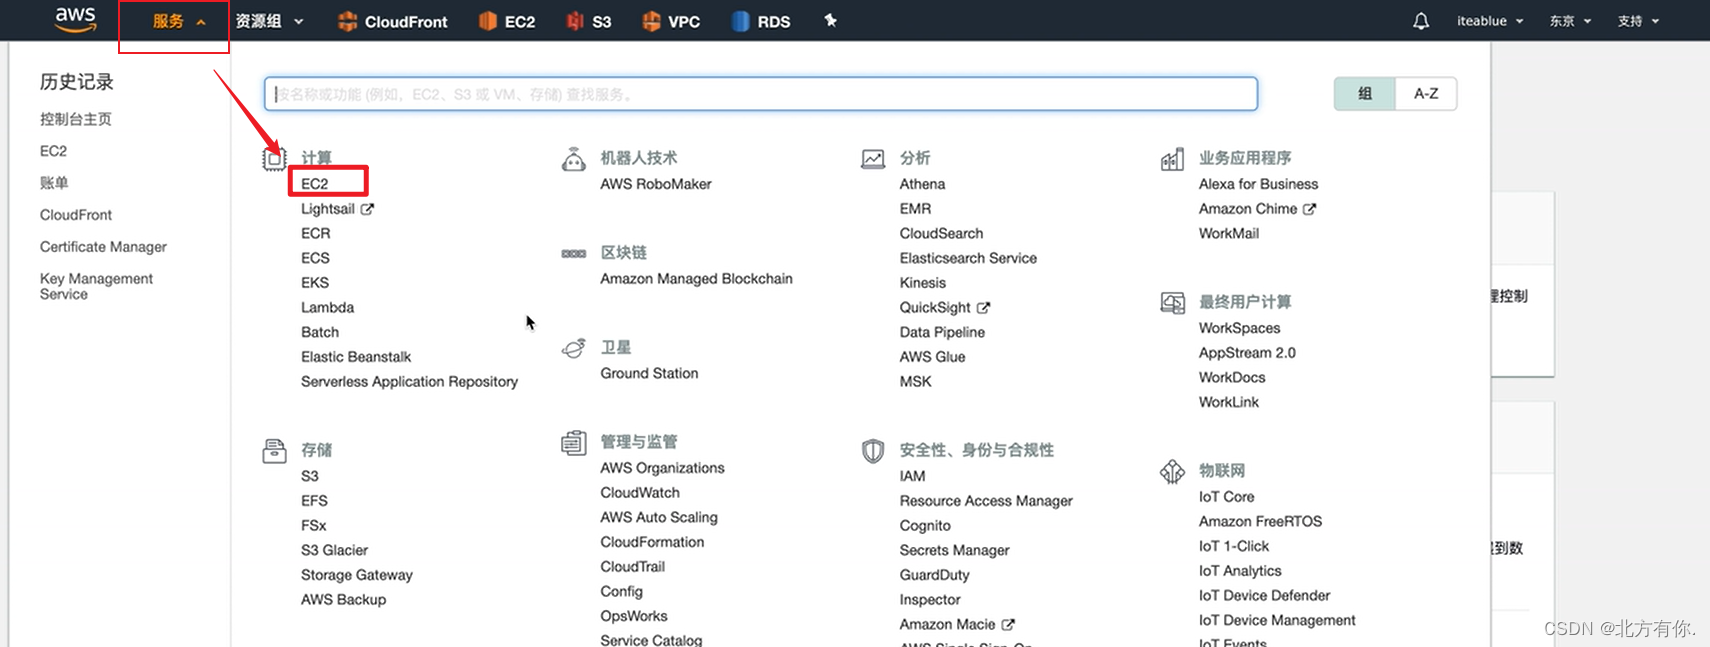Open S3 under 存储 category
The image size is (1710, 647).
[310, 476]
